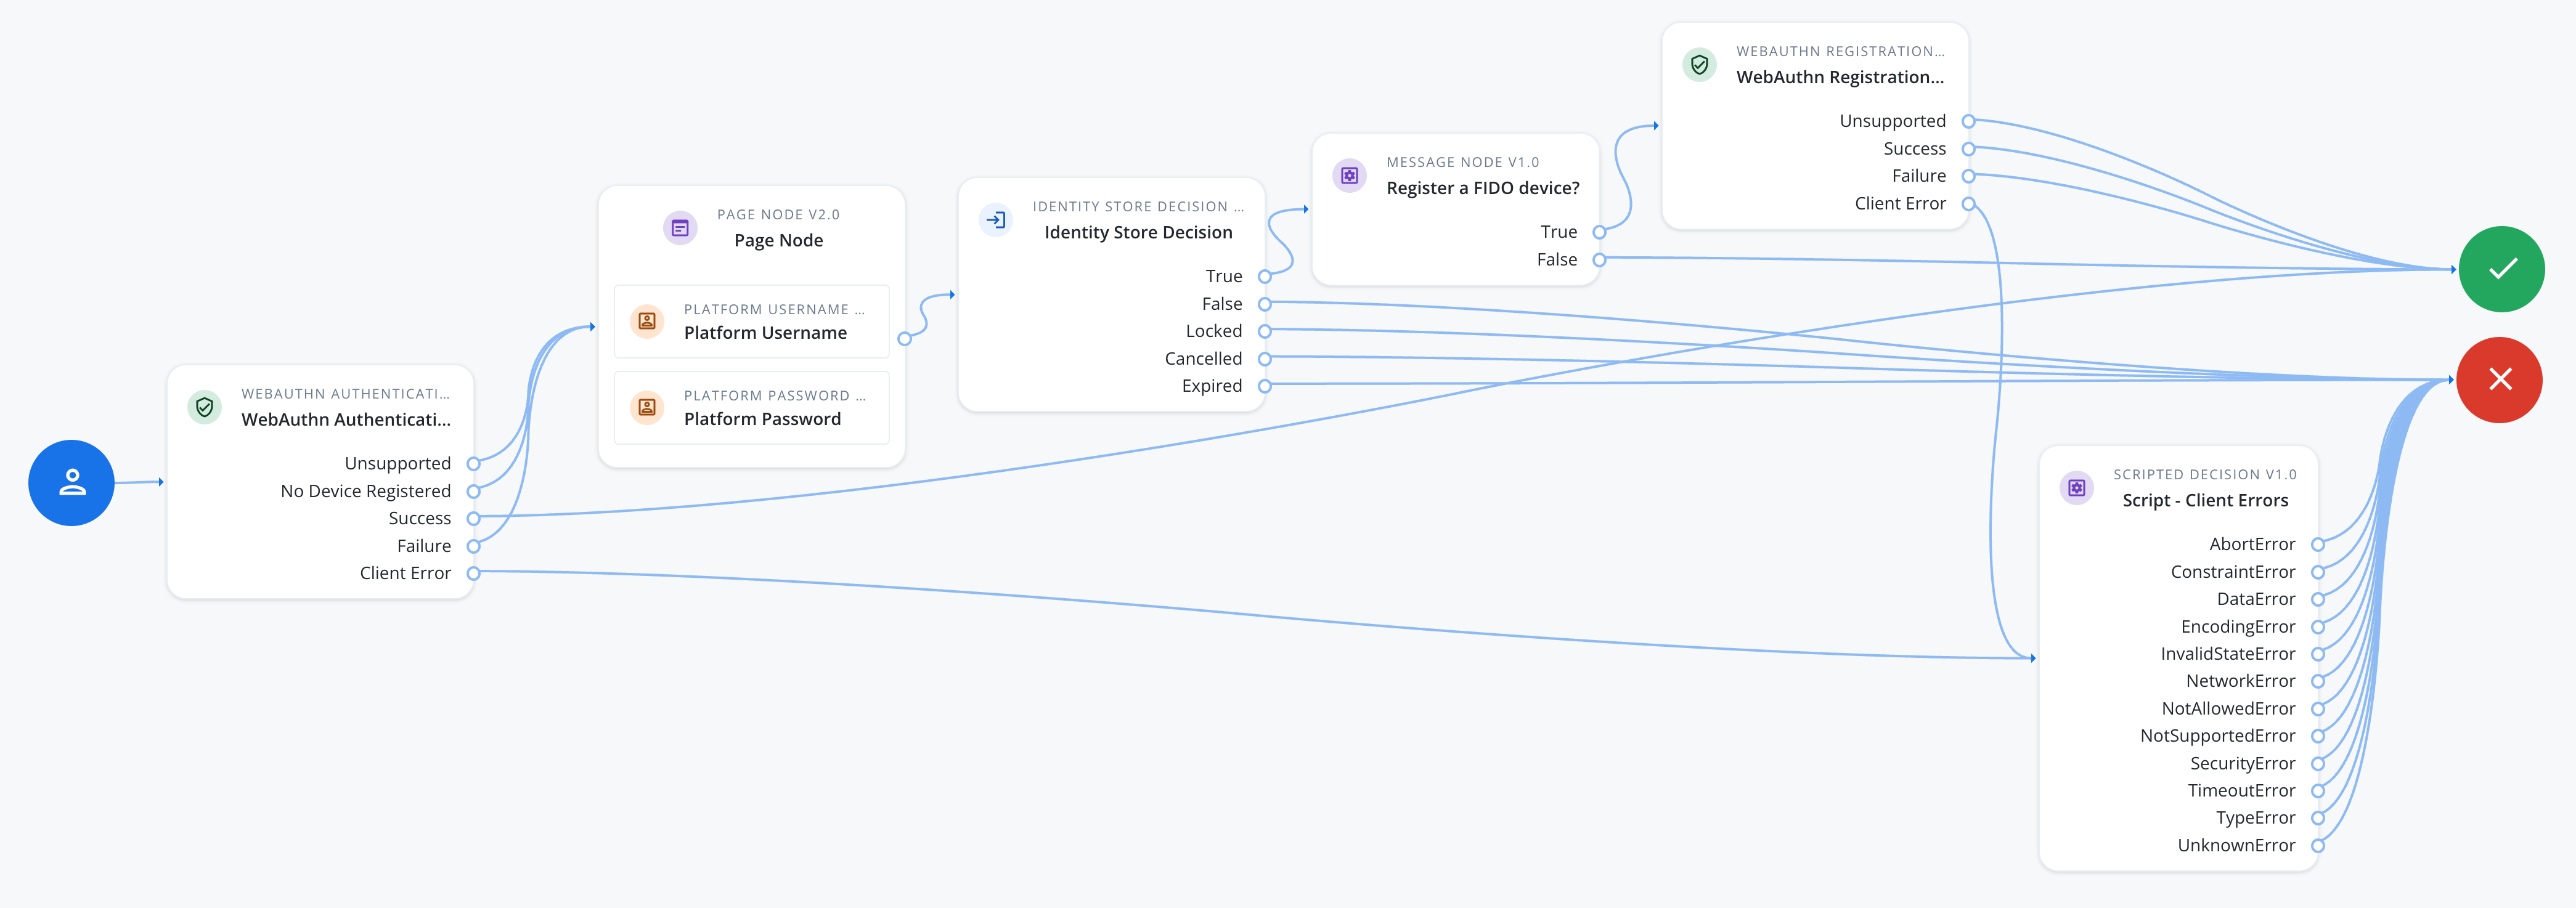Select the blue user start node
This screenshot has width=2576, height=908.
click(x=71, y=483)
